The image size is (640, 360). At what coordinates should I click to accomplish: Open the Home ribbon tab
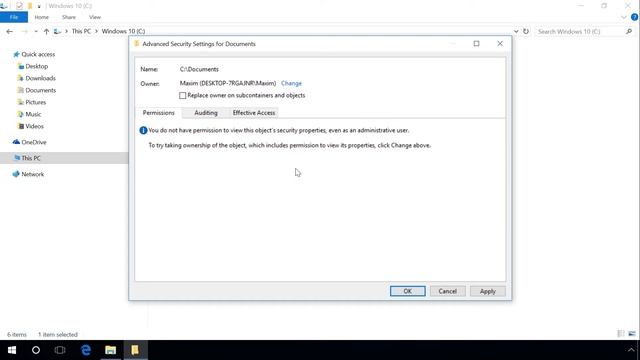point(41,17)
